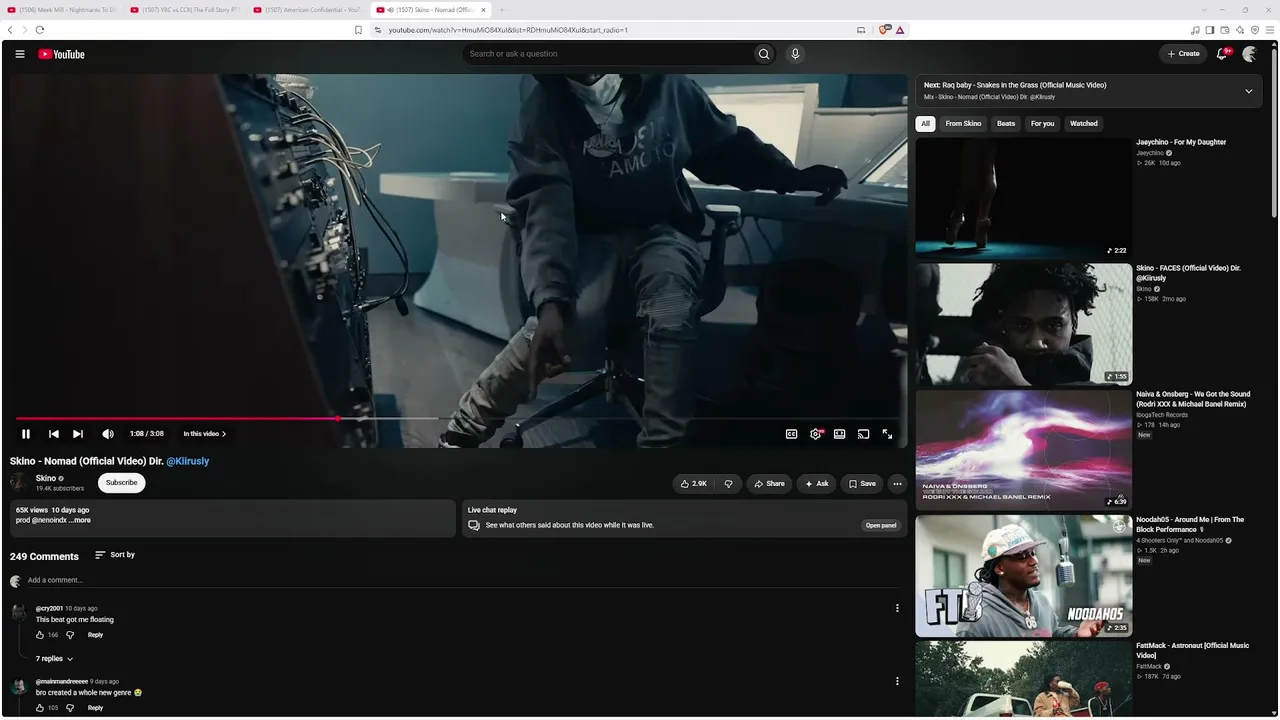Viewport: 1280px width, 720px height.
Task: Expand the description with ...more
Action: 79,520
